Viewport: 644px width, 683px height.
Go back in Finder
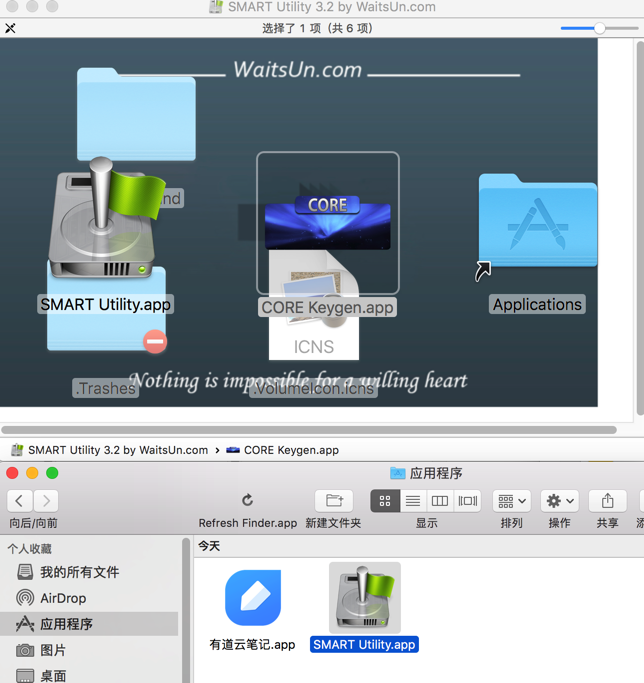19,501
